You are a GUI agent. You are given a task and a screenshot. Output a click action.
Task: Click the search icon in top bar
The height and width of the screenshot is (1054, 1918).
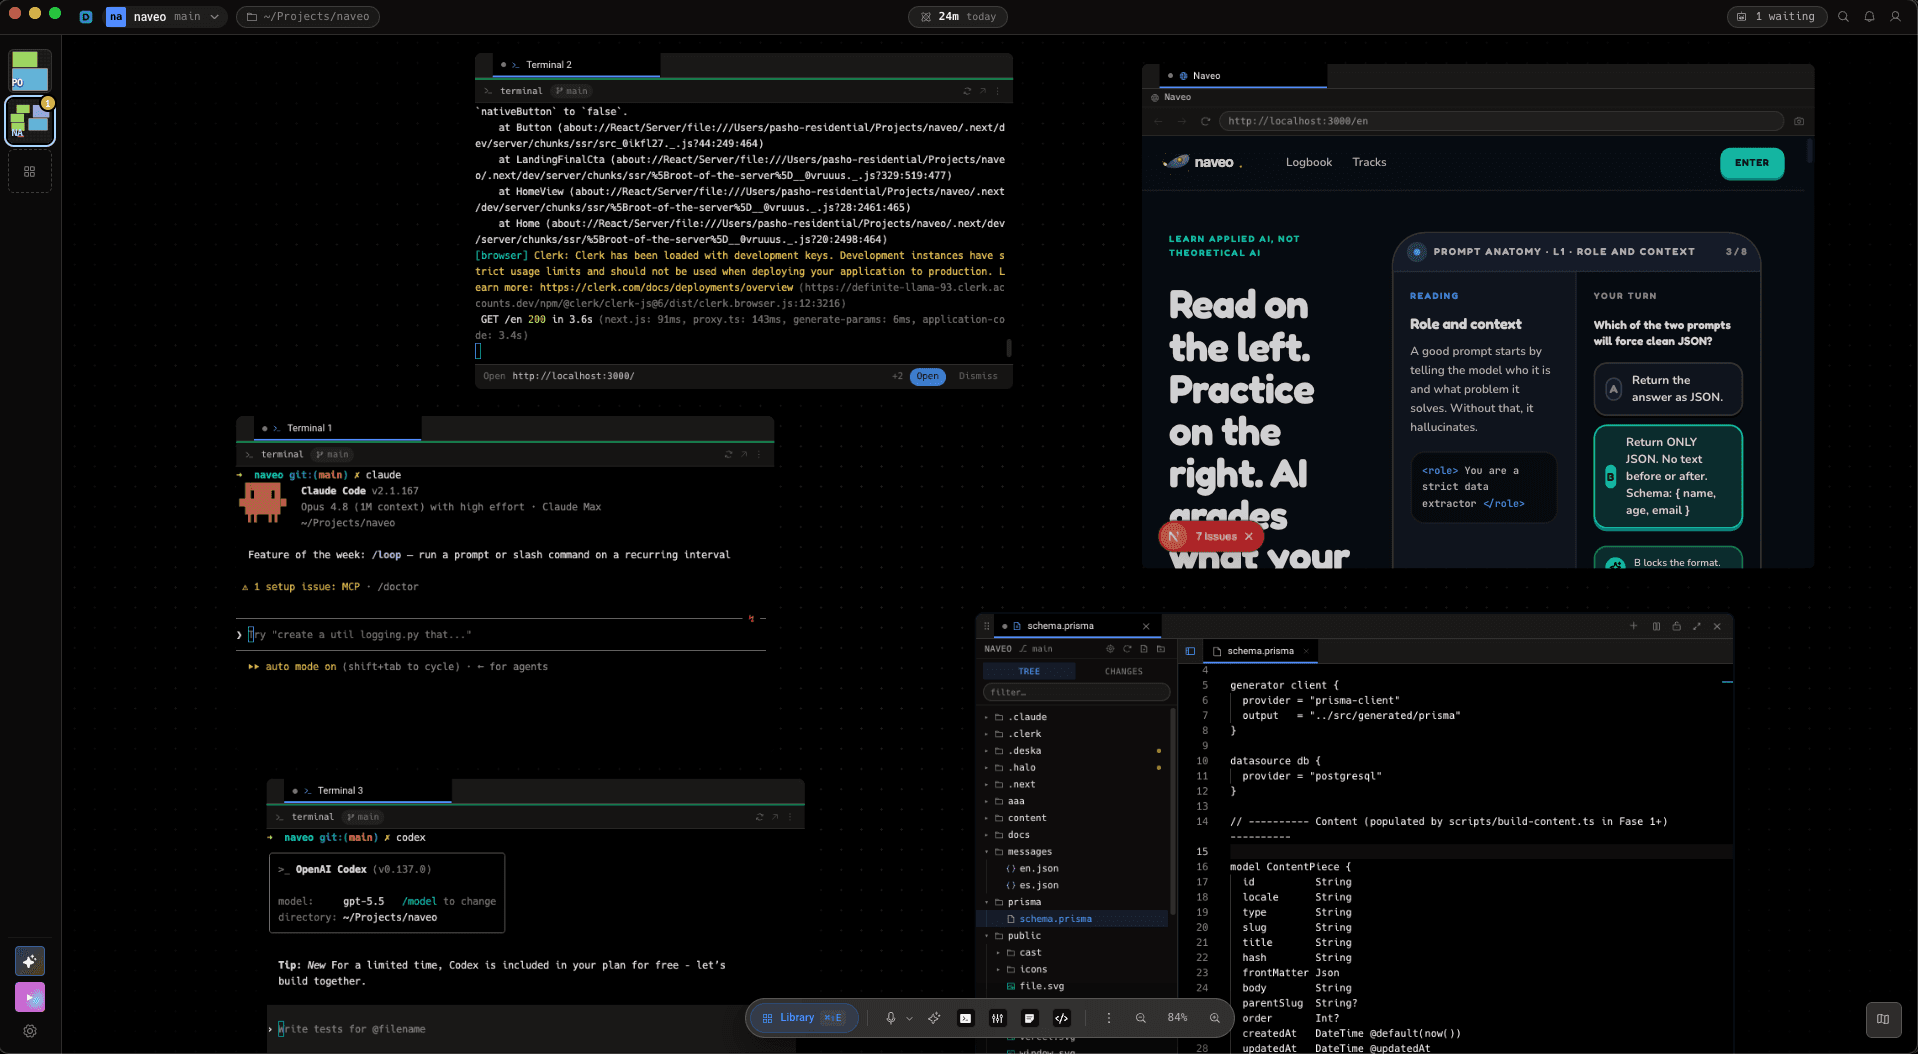[1843, 16]
